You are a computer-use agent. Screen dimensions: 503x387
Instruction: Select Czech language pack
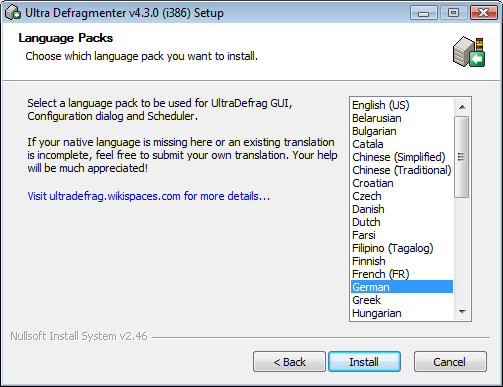tap(402, 196)
